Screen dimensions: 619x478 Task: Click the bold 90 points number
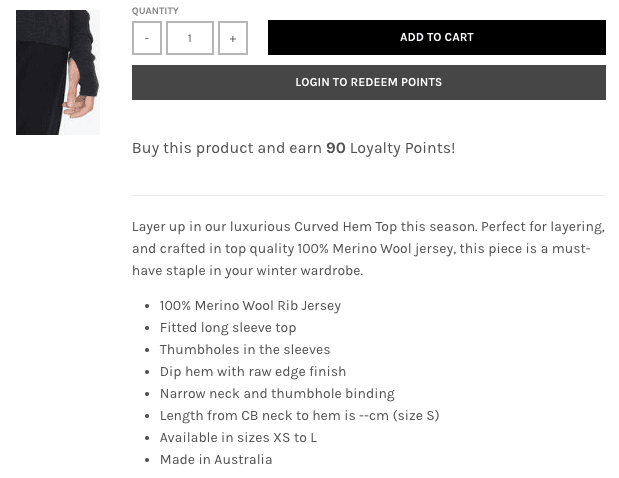(x=336, y=148)
